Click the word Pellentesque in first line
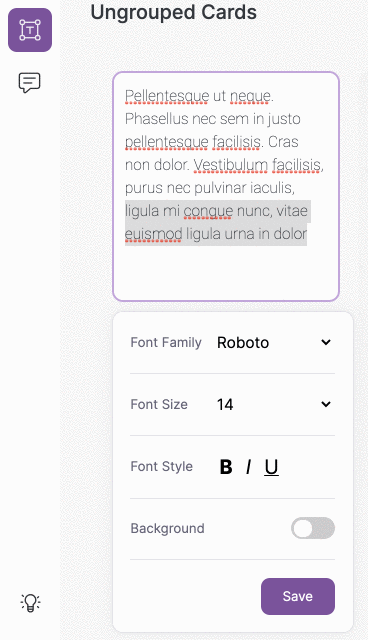368x640 pixels. pos(167,96)
